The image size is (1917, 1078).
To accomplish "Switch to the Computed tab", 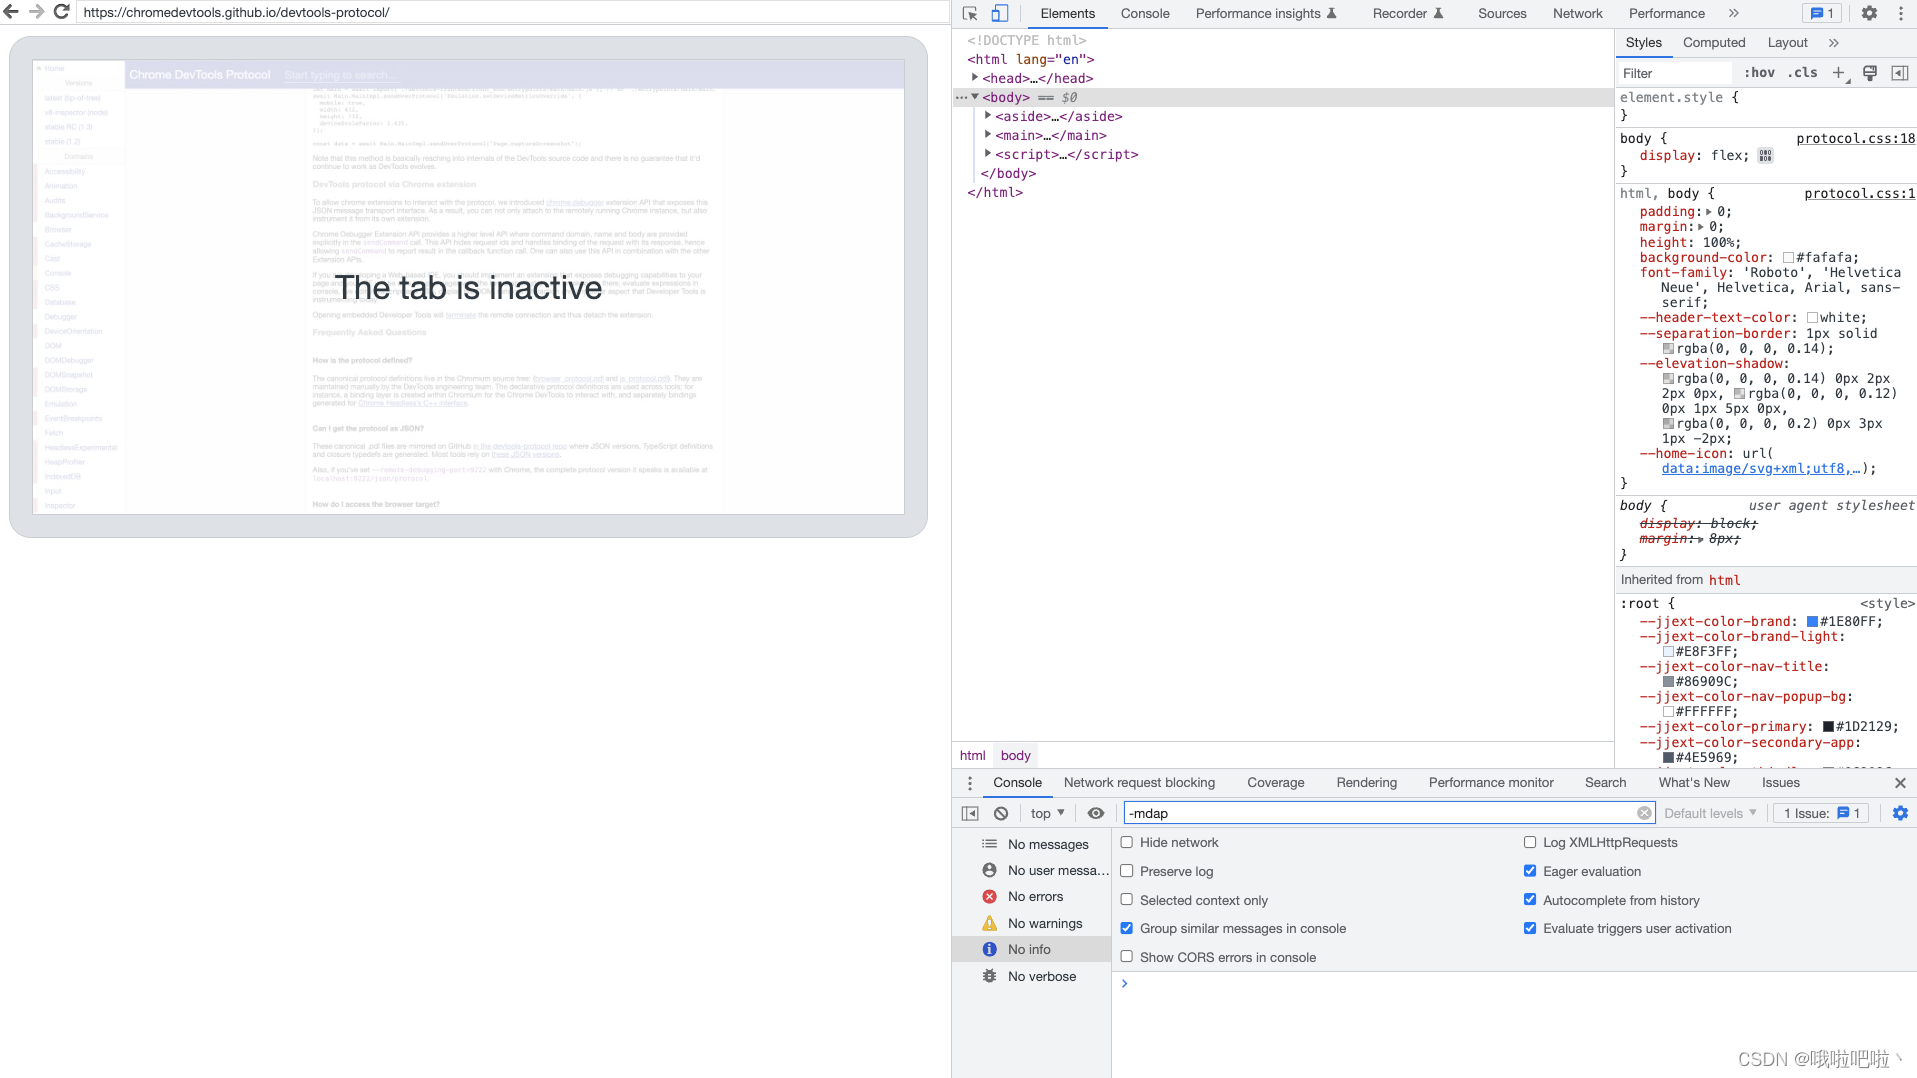I will coord(1713,42).
